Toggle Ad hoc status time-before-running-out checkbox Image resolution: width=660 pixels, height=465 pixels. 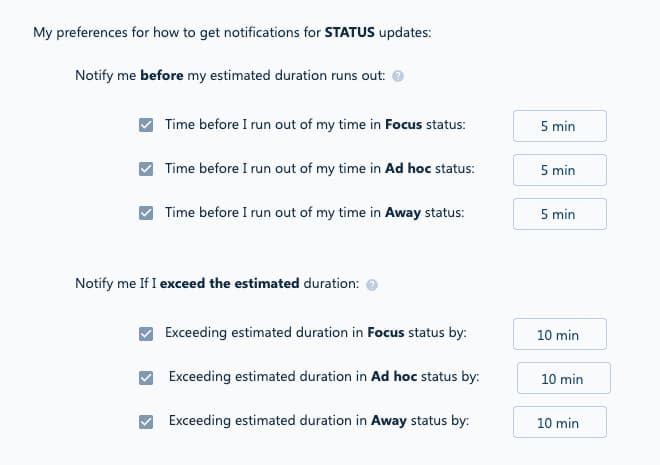tap(146, 169)
